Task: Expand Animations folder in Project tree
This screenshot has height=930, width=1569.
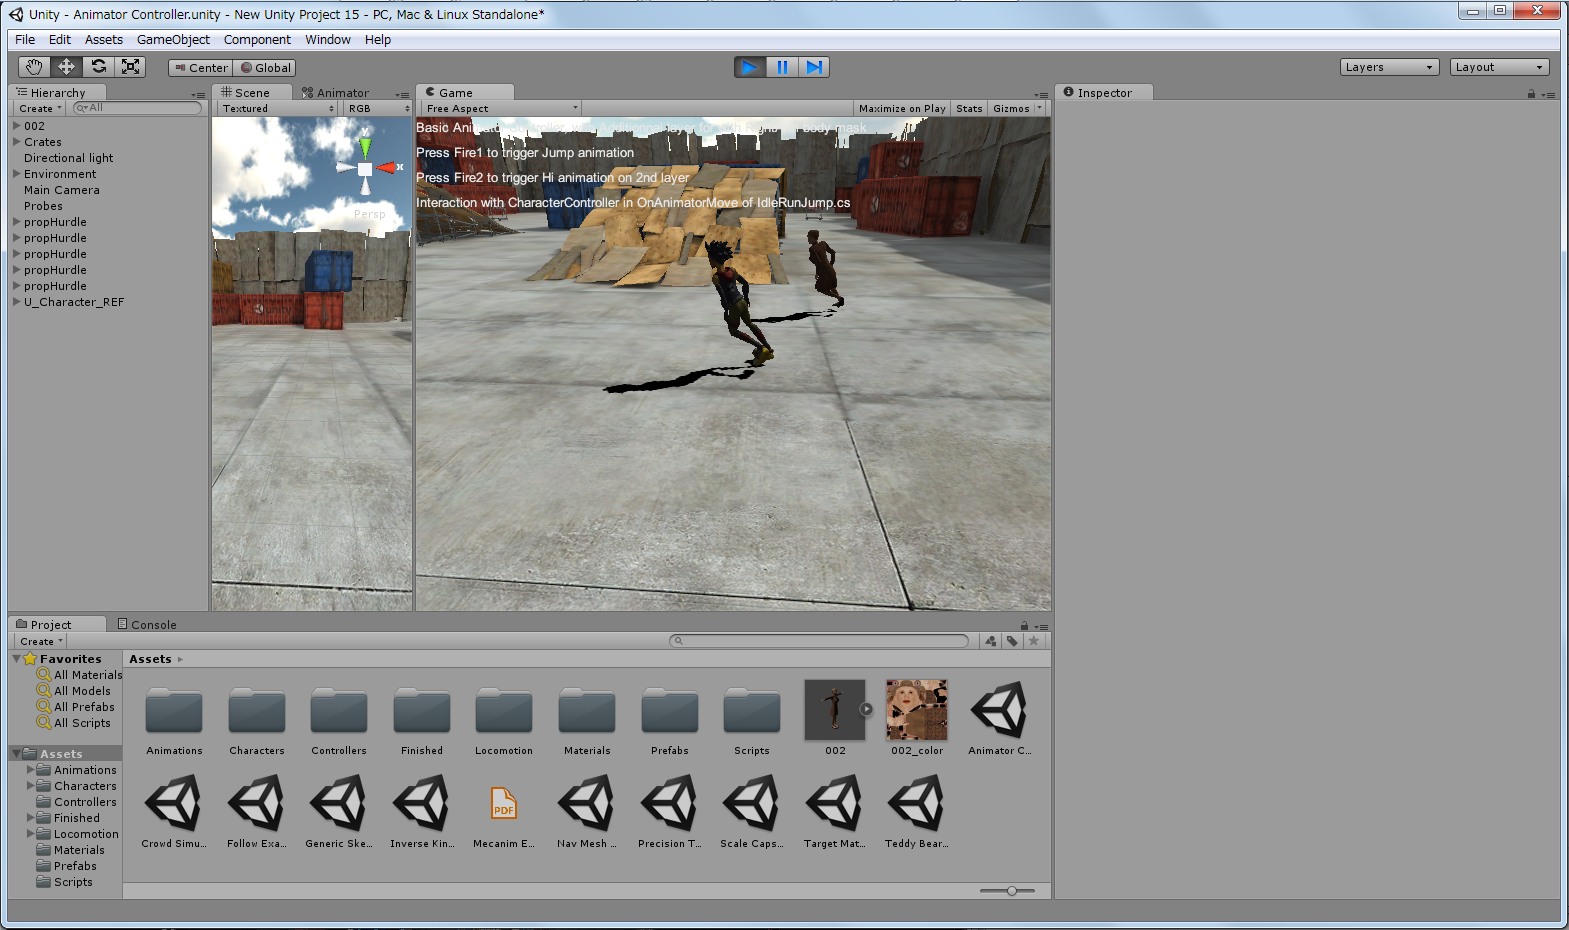Action: click(x=30, y=770)
